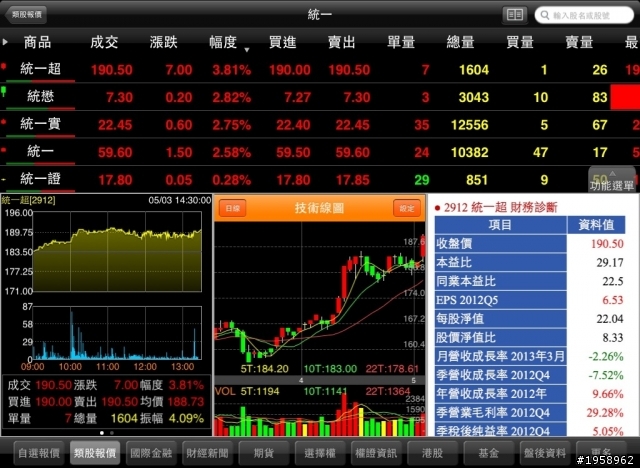Open the 功能選單 popup button
Image resolution: width=640 pixels, height=468 pixels.
(612, 180)
